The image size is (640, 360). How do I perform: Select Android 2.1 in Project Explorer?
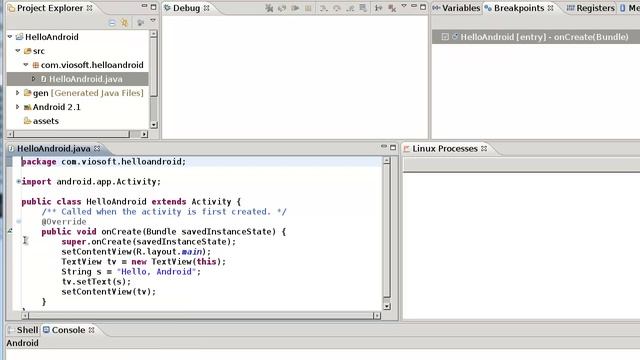57,107
